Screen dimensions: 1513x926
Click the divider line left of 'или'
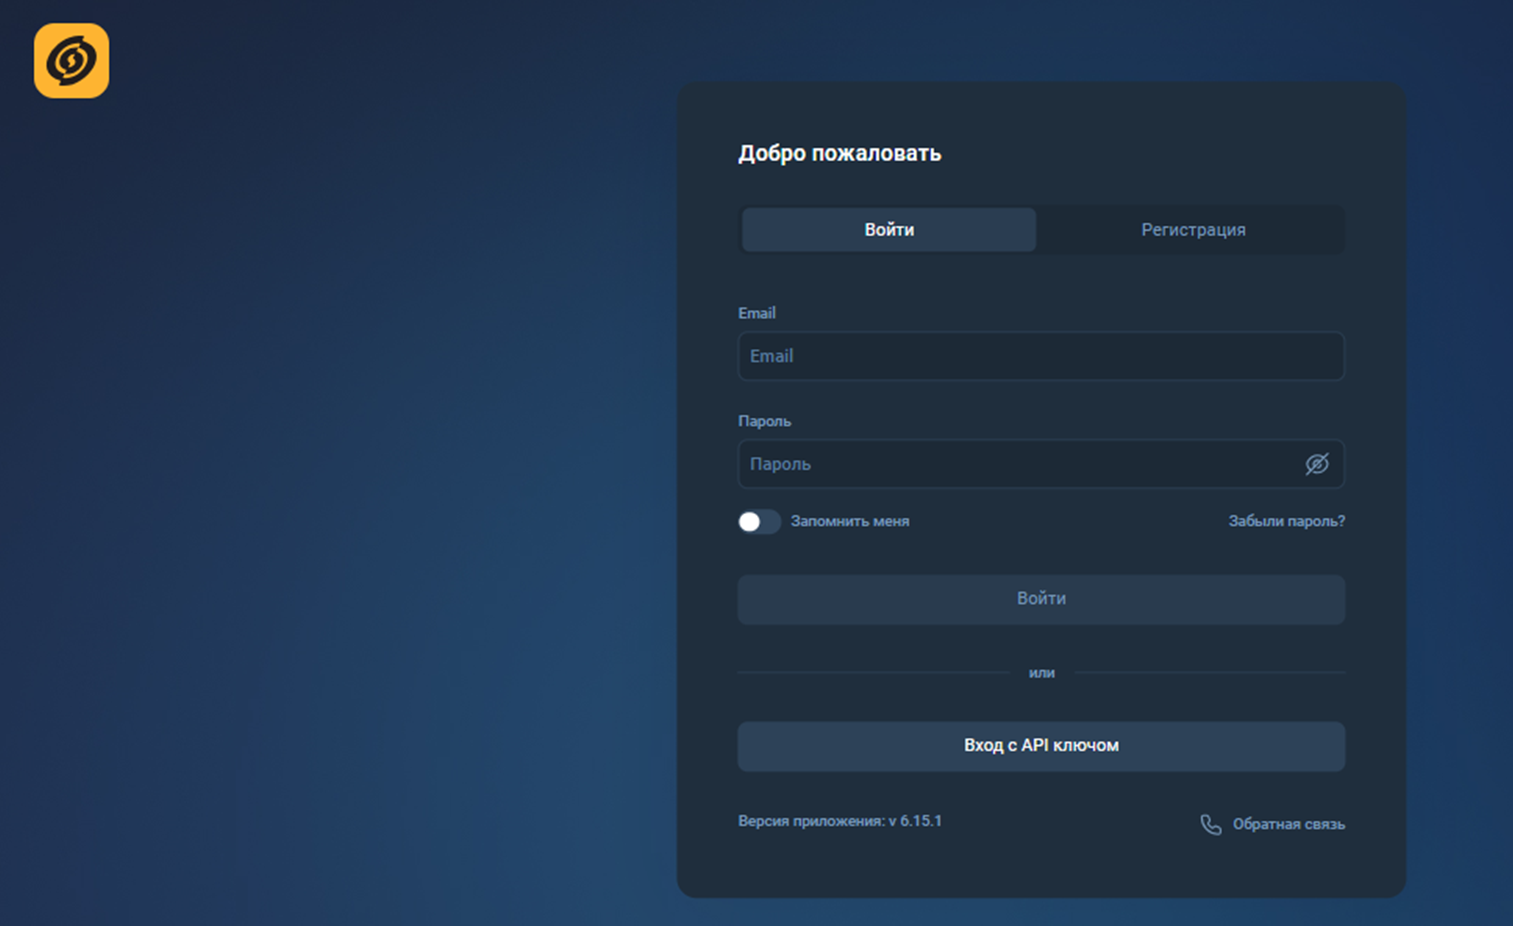point(872,673)
